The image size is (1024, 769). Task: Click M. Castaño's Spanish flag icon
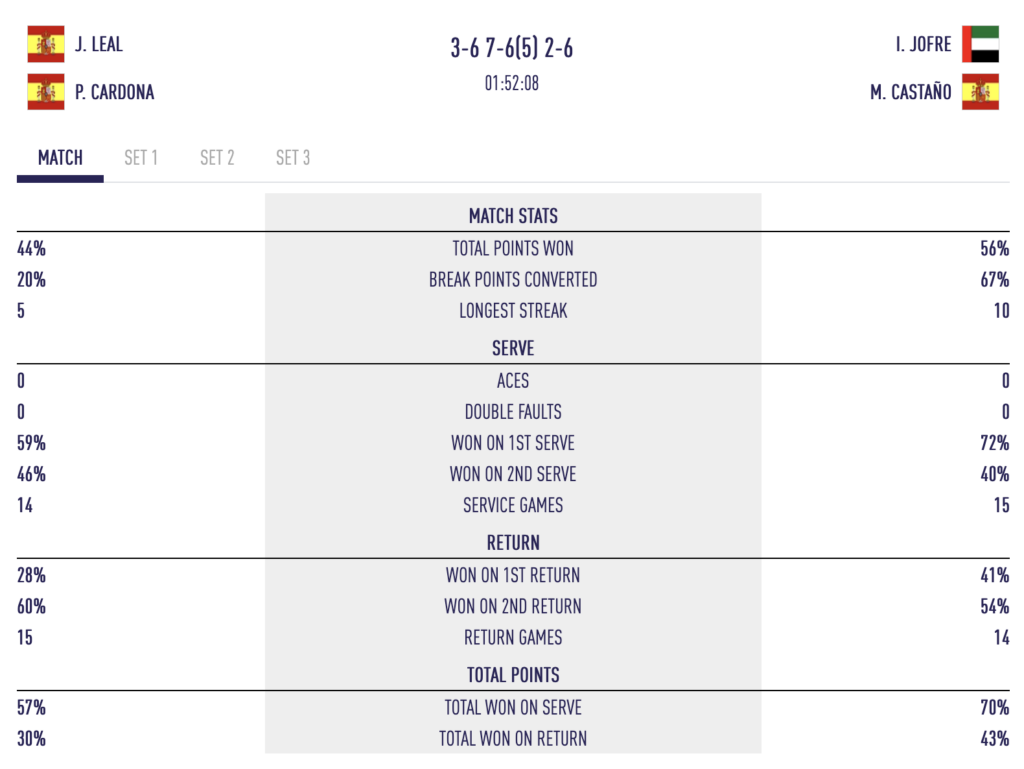click(x=980, y=92)
